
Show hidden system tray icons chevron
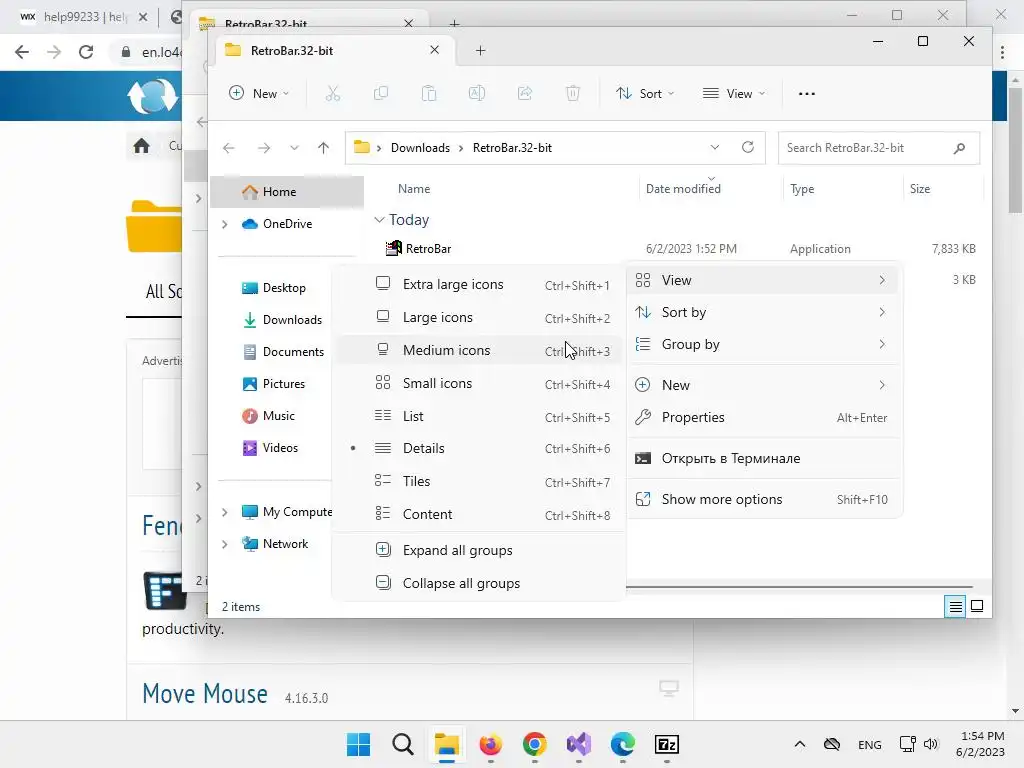pos(799,744)
